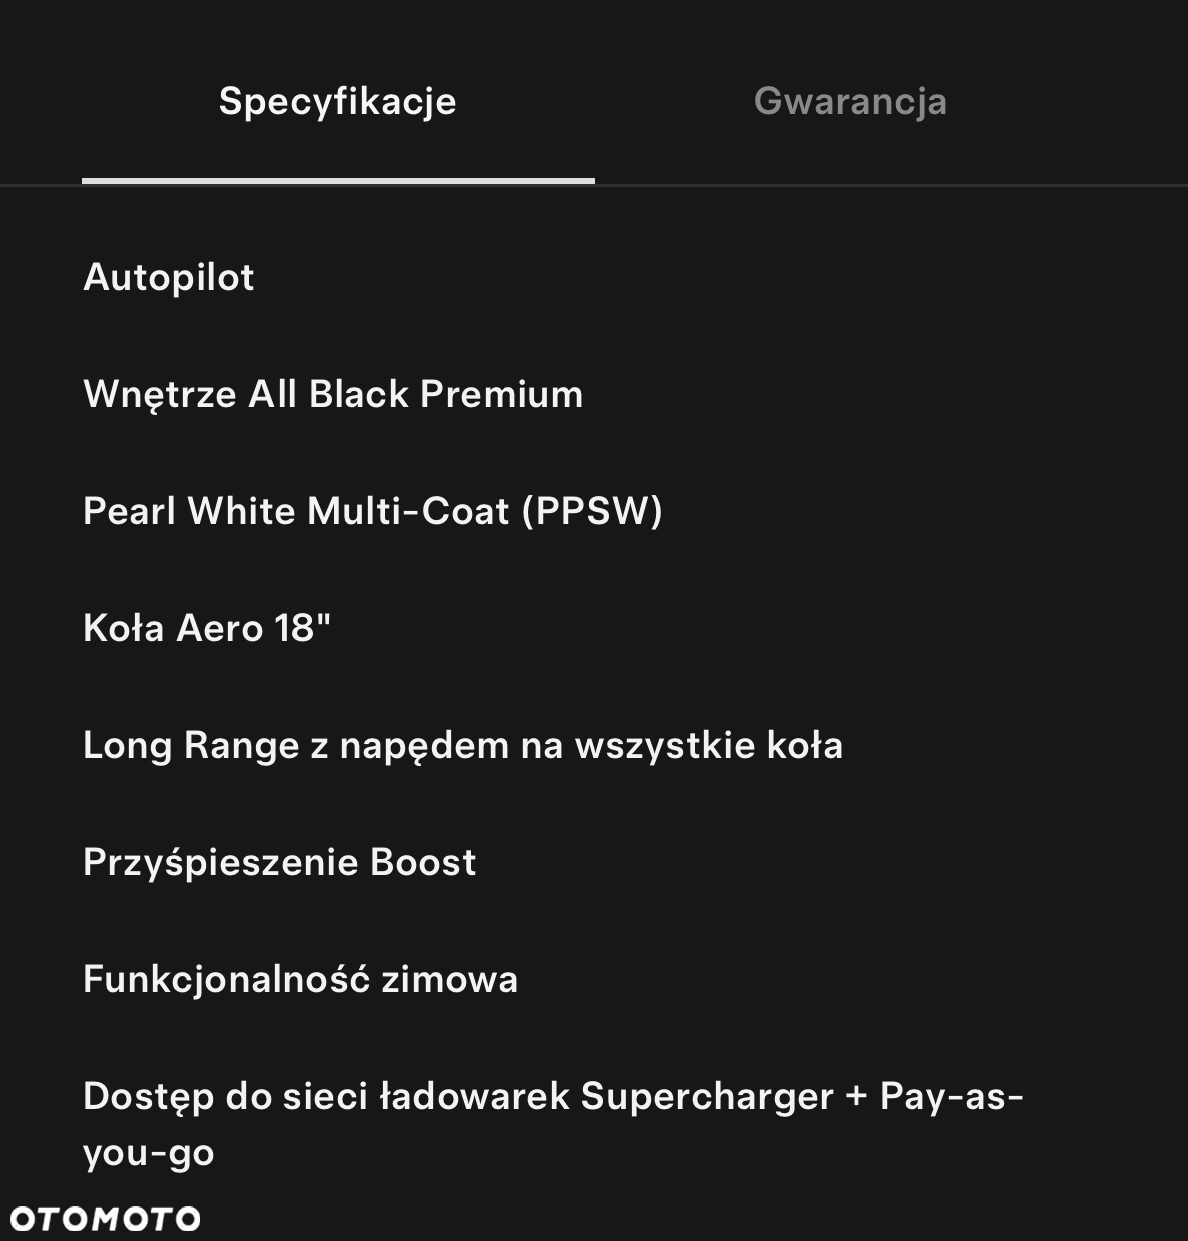The image size is (1188, 1241).
Task: Click the white underline beneath Specyfikacje
Action: tap(338, 181)
